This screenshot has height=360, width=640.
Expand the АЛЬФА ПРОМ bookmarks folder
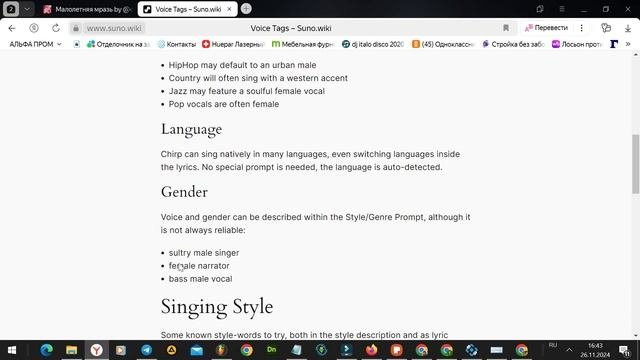35,44
